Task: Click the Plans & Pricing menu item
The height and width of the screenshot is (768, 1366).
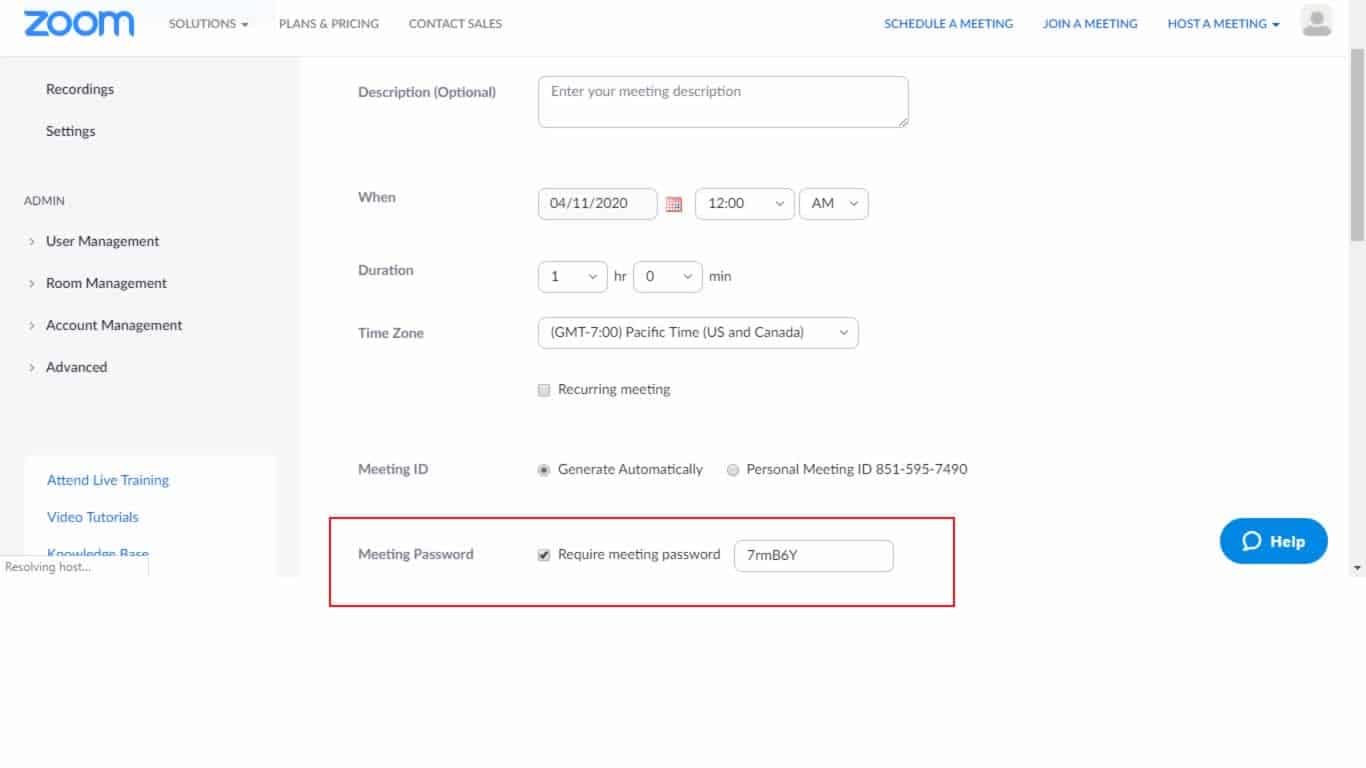Action: (x=329, y=23)
